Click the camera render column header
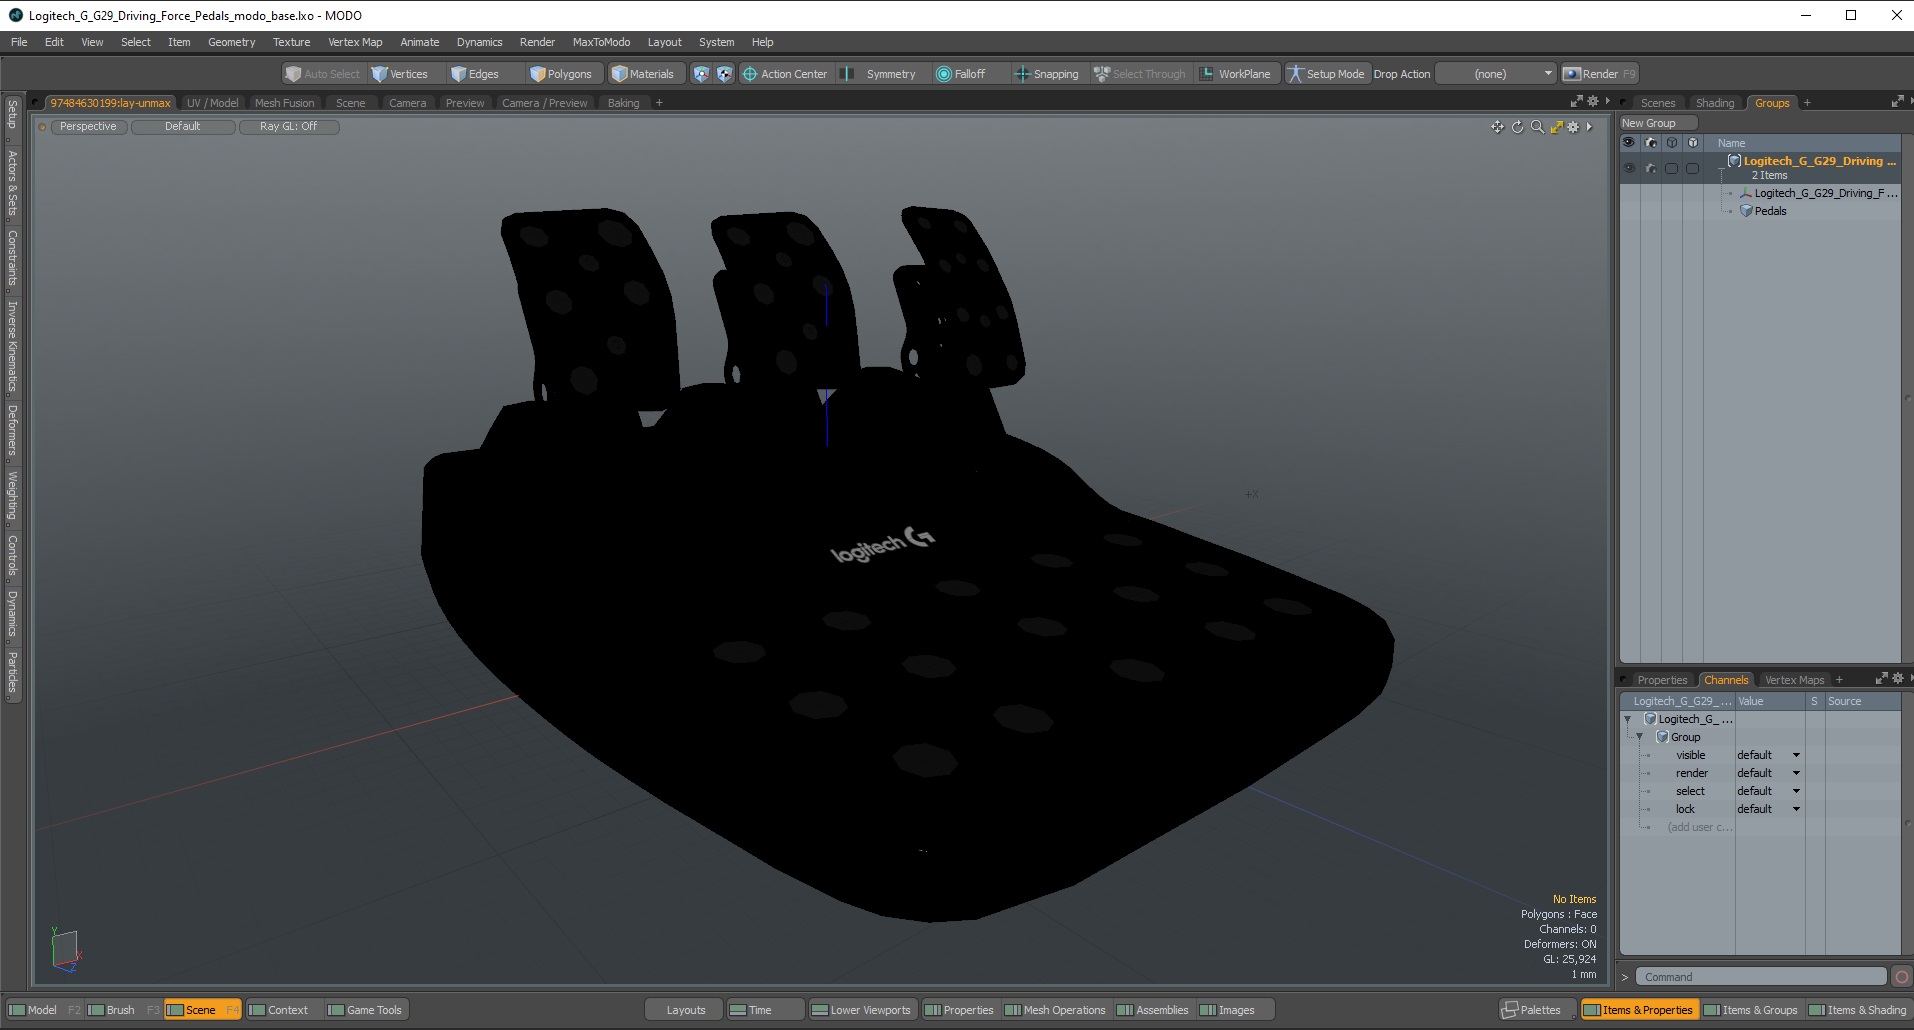The height and width of the screenshot is (1030, 1914). (1650, 143)
